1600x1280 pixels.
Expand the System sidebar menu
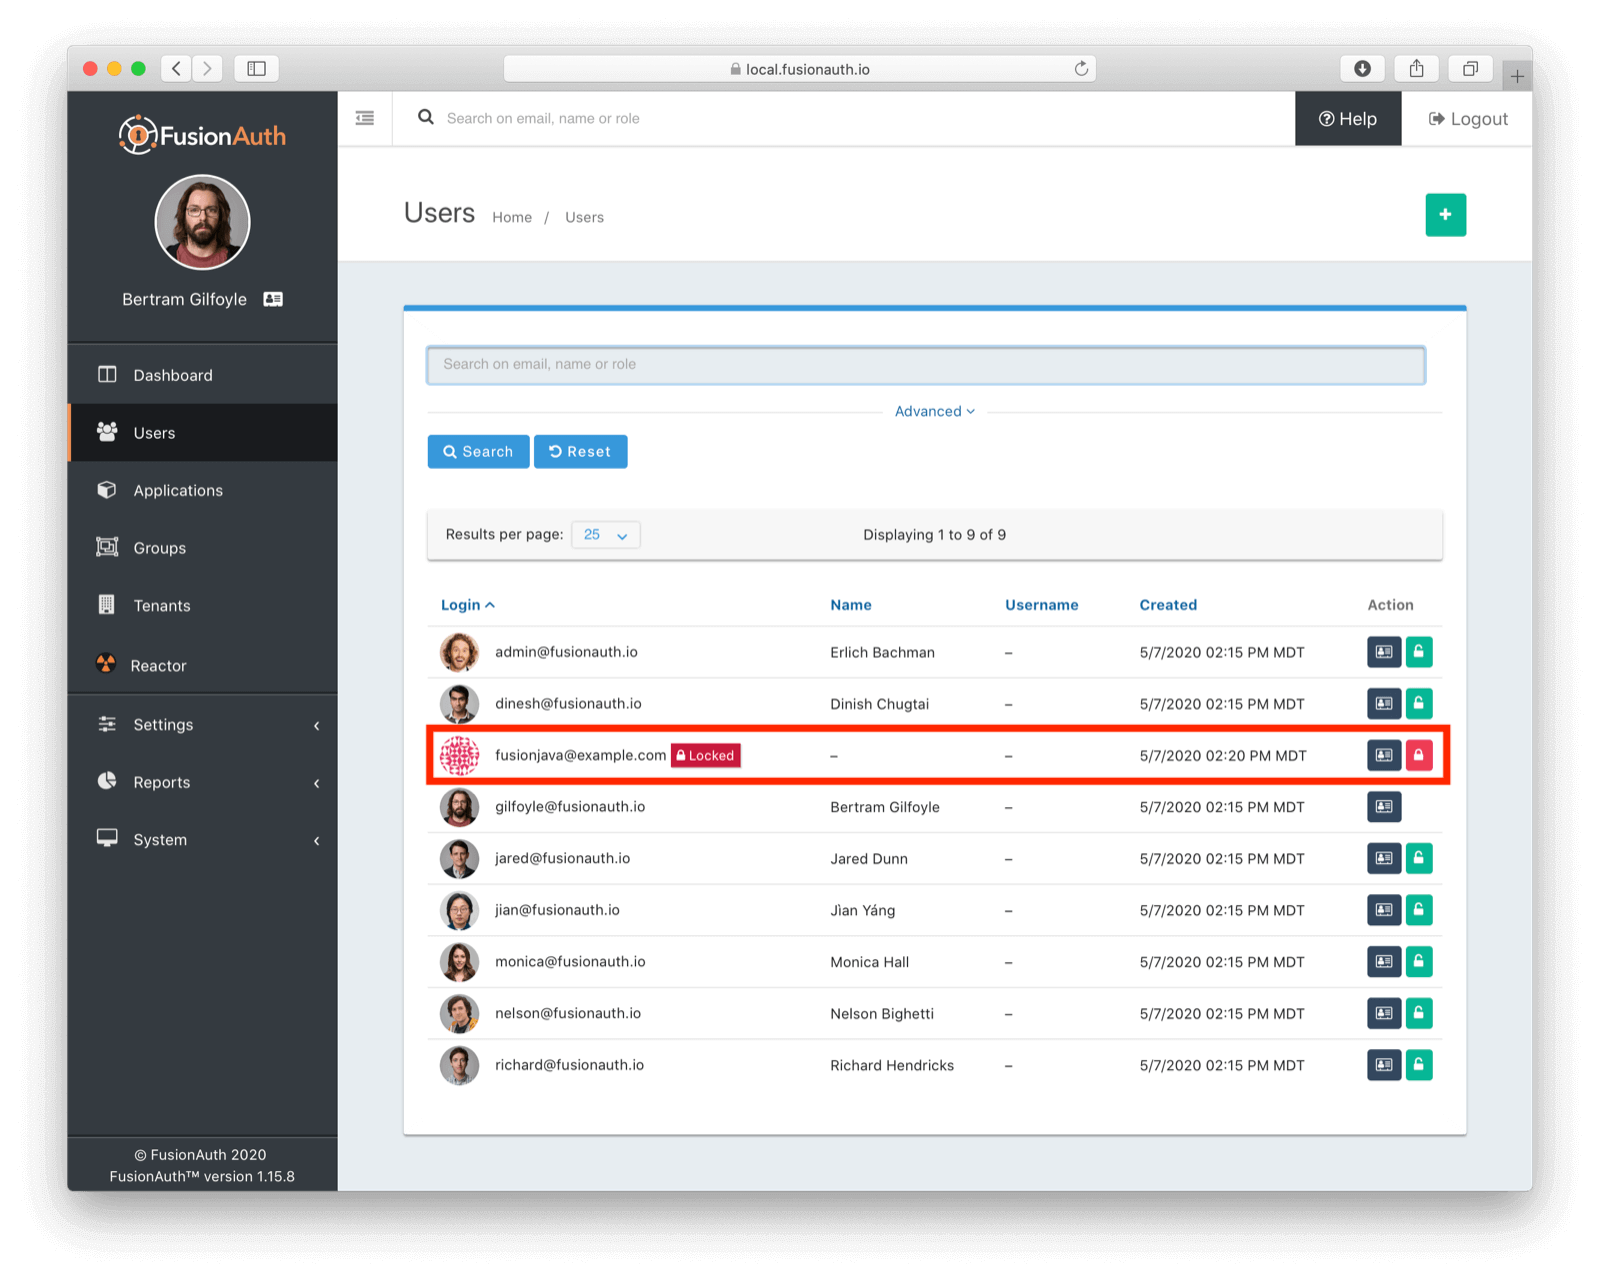(202, 840)
